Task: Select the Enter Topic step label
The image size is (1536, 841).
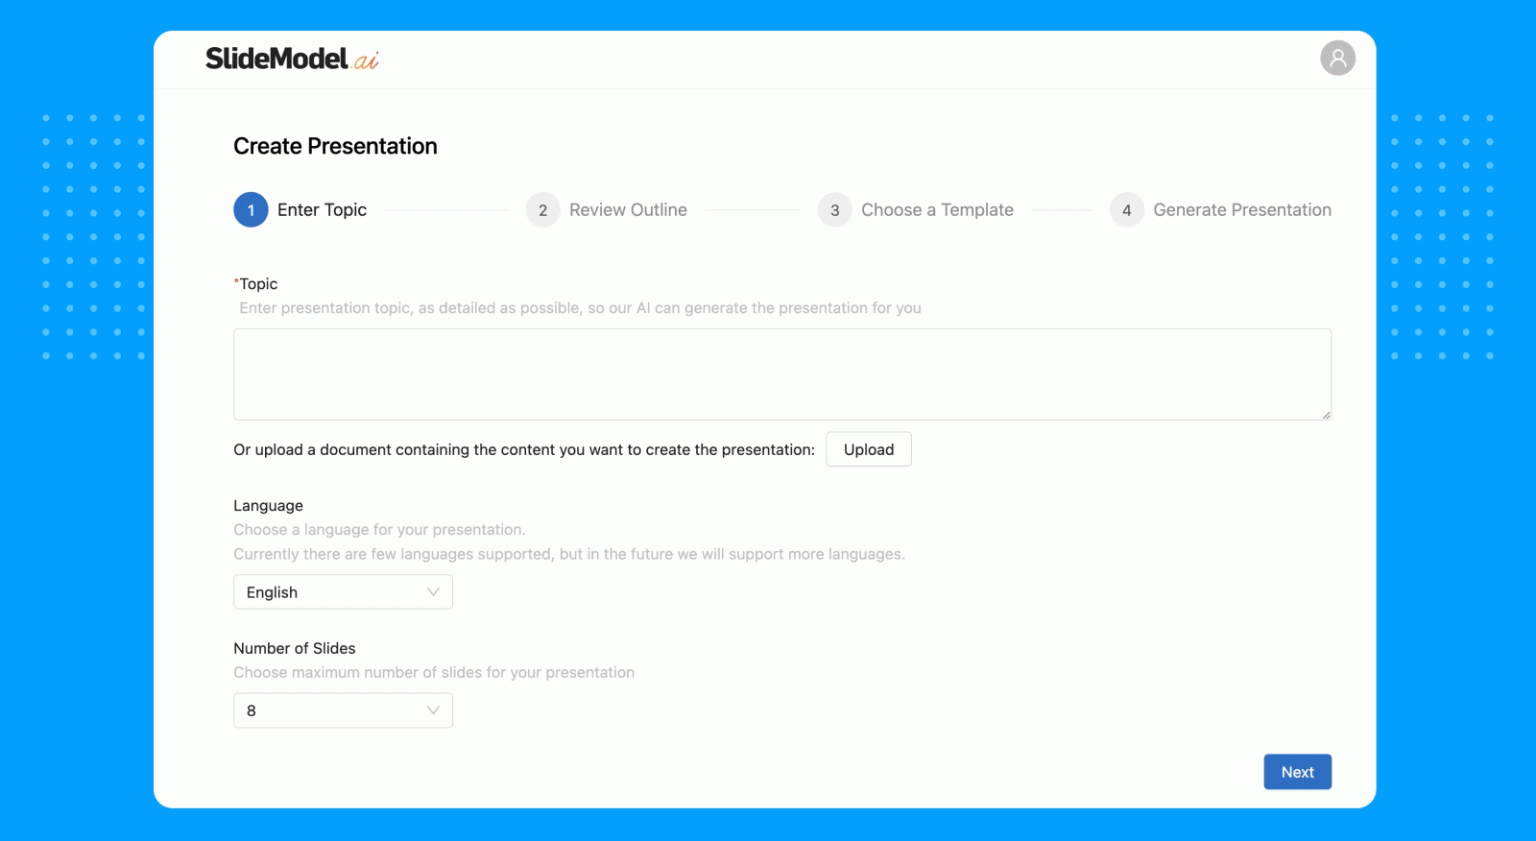Action: [322, 210]
